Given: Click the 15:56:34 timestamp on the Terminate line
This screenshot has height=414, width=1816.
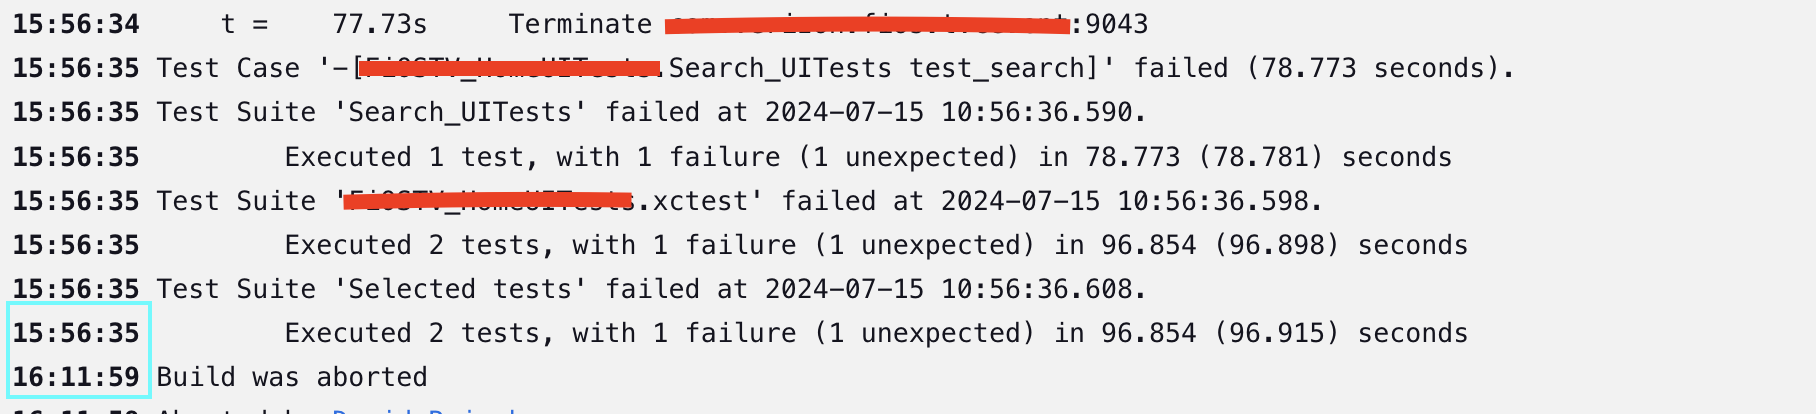Looking at the screenshot, I should (x=76, y=24).
